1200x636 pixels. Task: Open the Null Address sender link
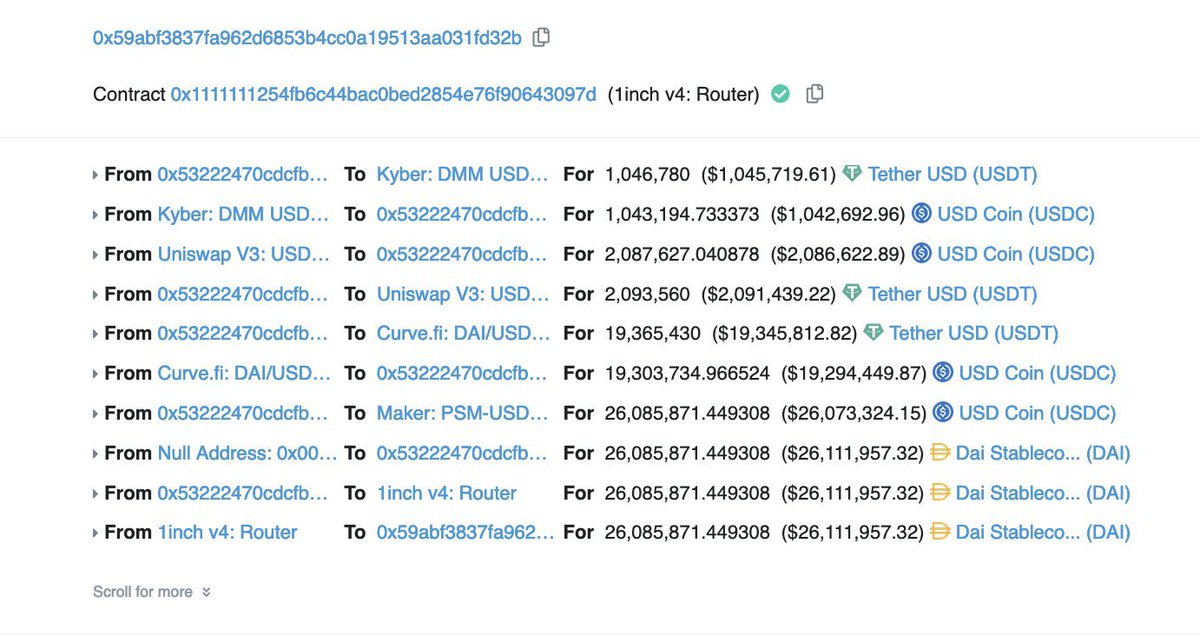(x=247, y=453)
